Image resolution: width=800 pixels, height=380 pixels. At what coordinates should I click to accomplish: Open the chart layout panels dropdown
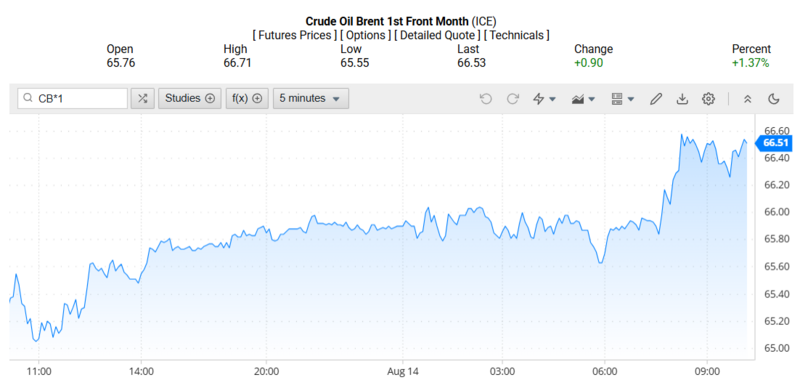click(622, 99)
